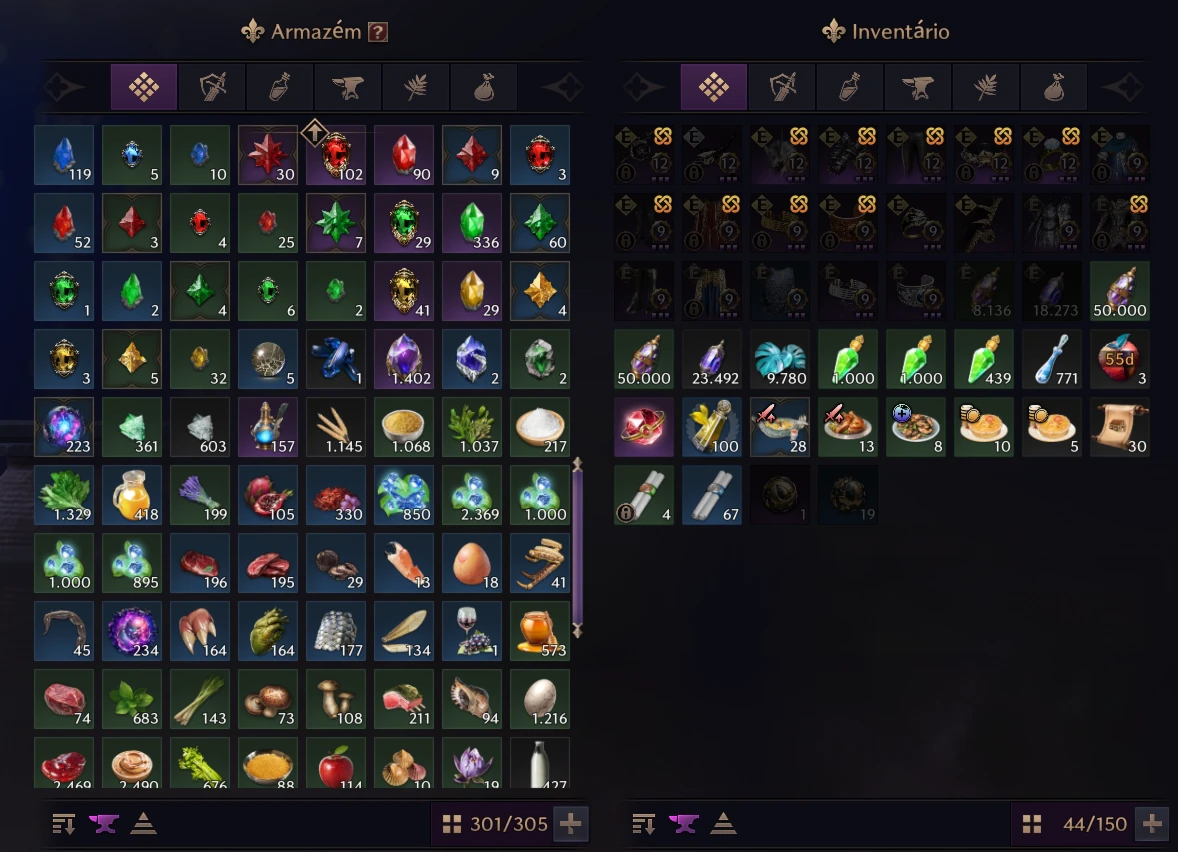1178x852 pixels.
Task: Open the anvil crafting filter in Armazém
Action: (x=348, y=87)
